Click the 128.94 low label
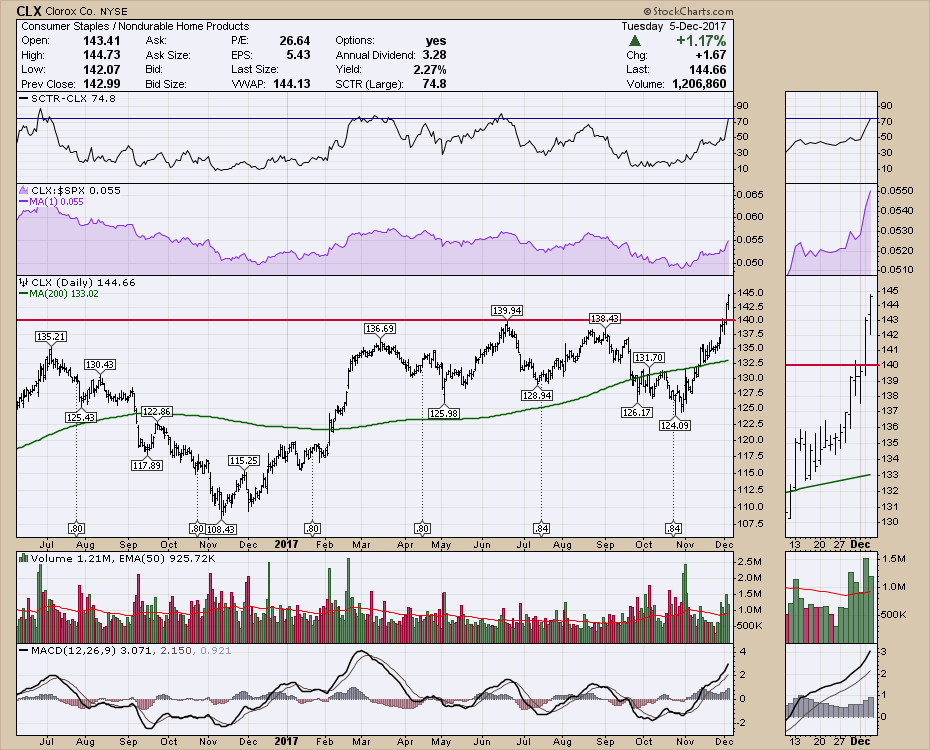The height and width of the screenshot is (750, 930). pyautogui.click(x=537, y=395)
